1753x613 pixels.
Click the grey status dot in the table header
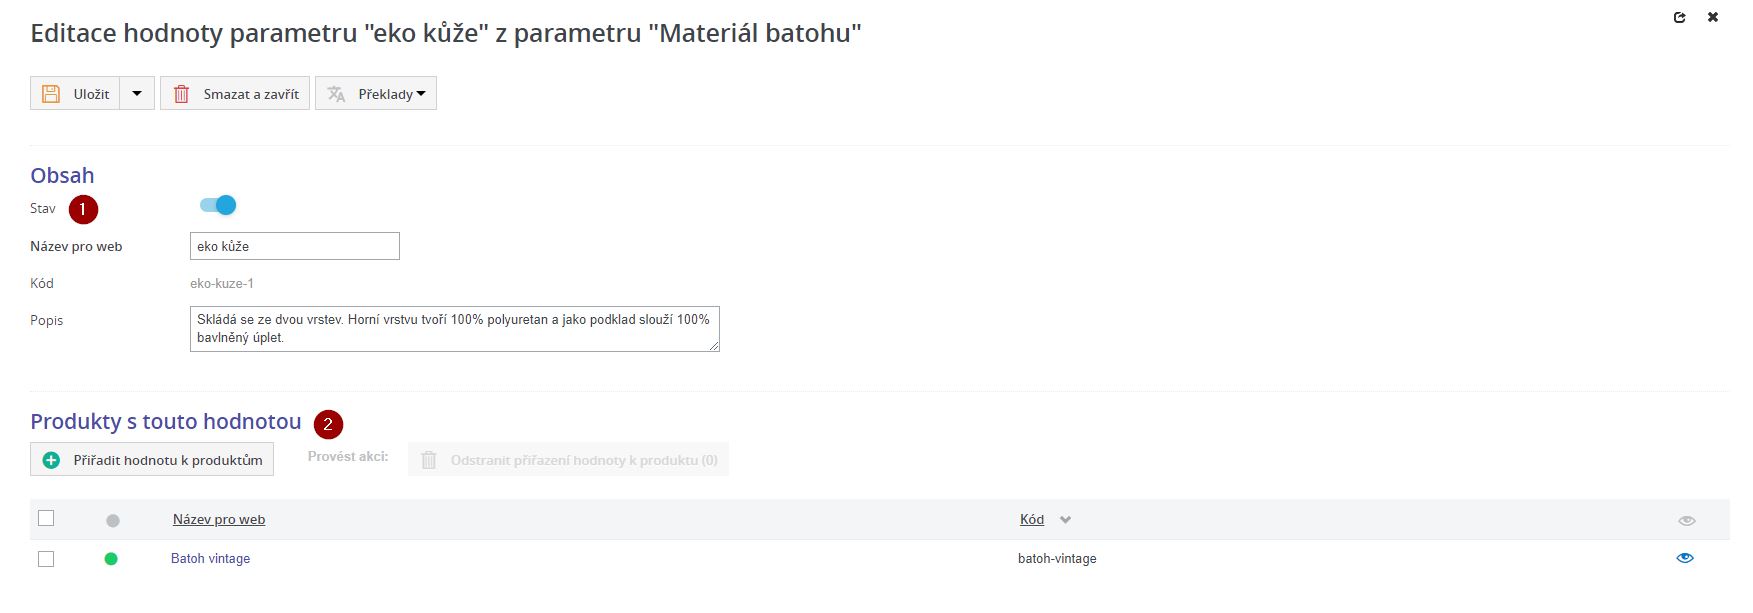click(113, 520)
